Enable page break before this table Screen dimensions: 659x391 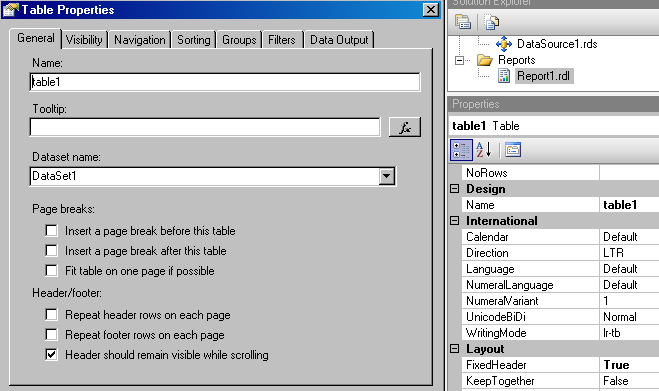[51, 231]
